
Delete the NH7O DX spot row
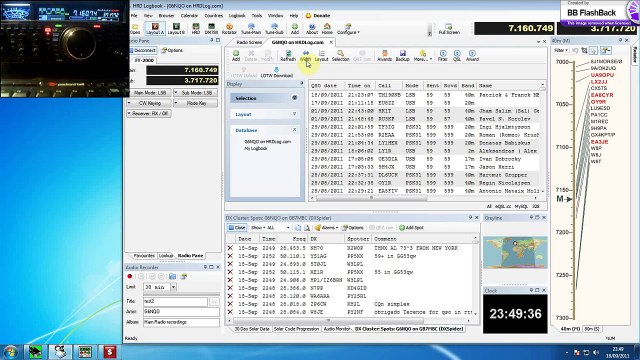click(x=230, y=248)
